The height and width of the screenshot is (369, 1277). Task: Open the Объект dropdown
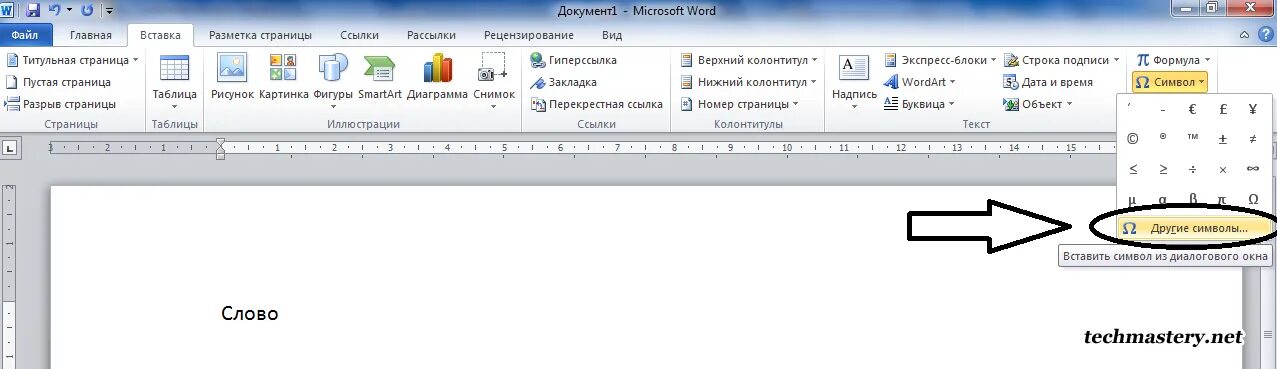click(1038, 104)
